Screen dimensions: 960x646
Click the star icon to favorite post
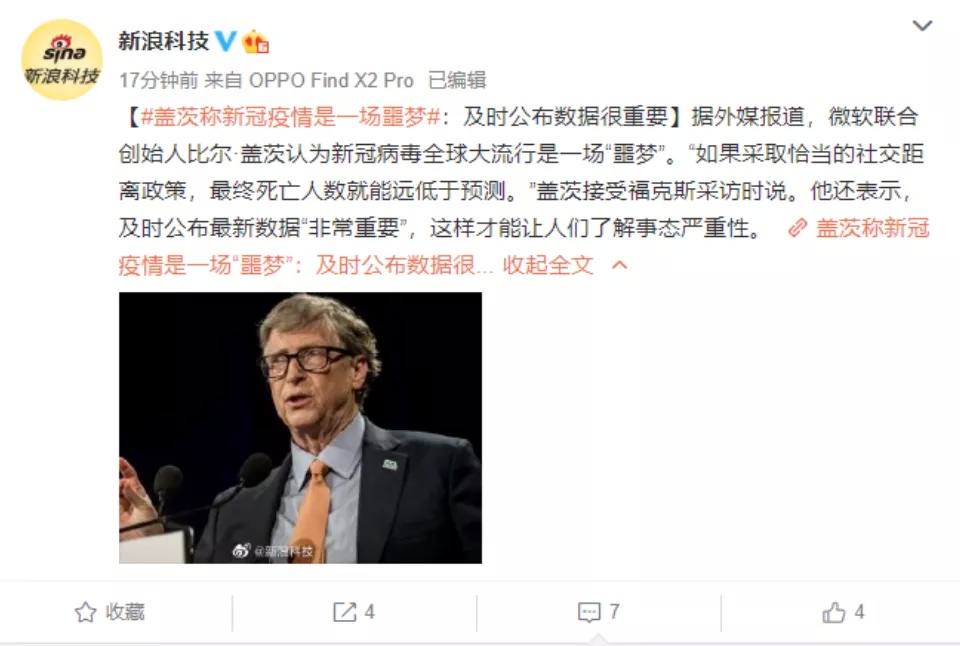pyautogui.click(x=86, y=612)
